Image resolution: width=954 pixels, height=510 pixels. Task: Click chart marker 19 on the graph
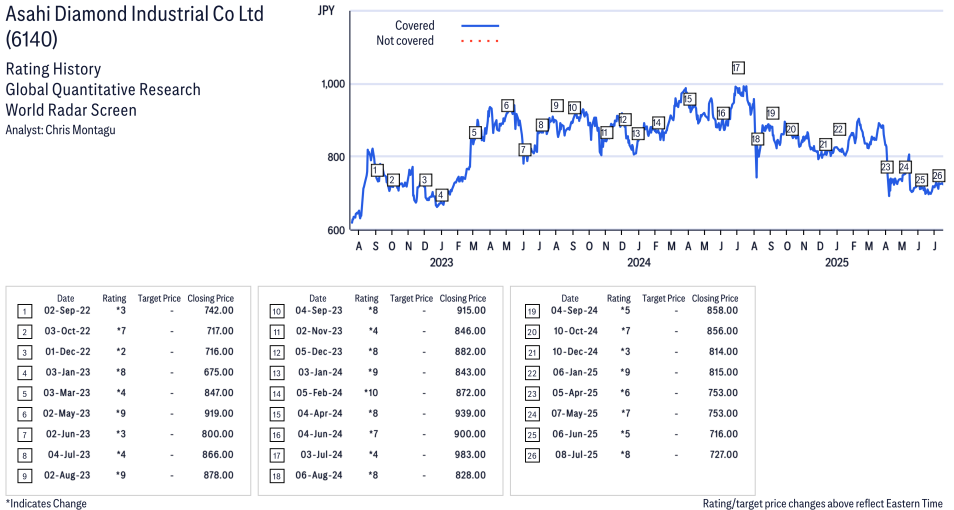point(771,113)
